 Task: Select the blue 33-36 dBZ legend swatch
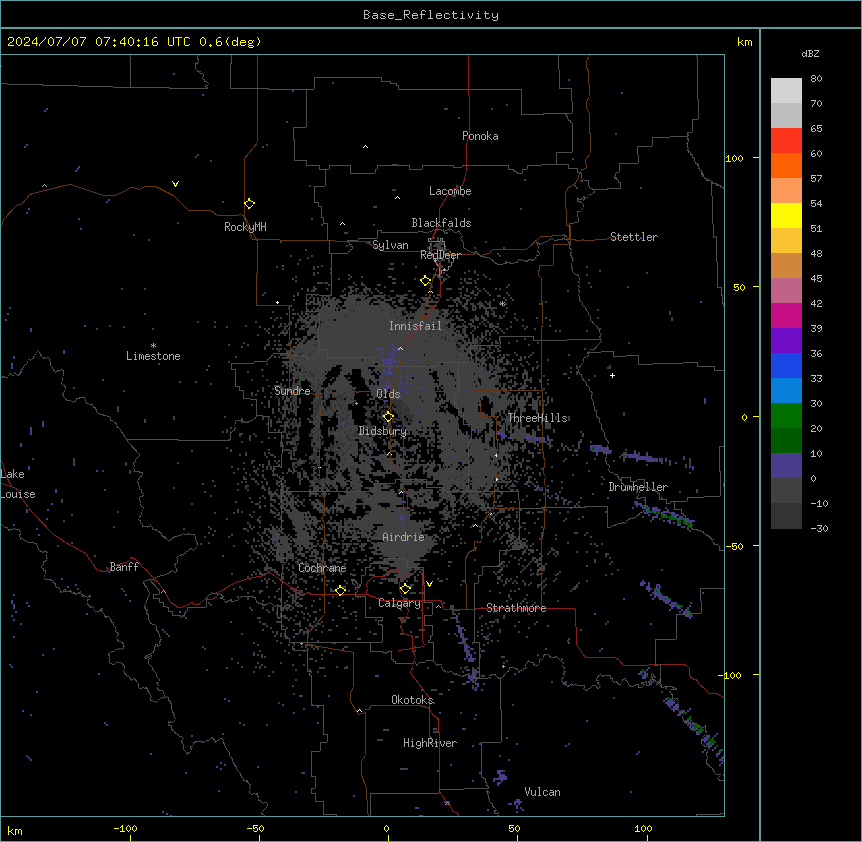pyautogui.click(x=786, y=365)
